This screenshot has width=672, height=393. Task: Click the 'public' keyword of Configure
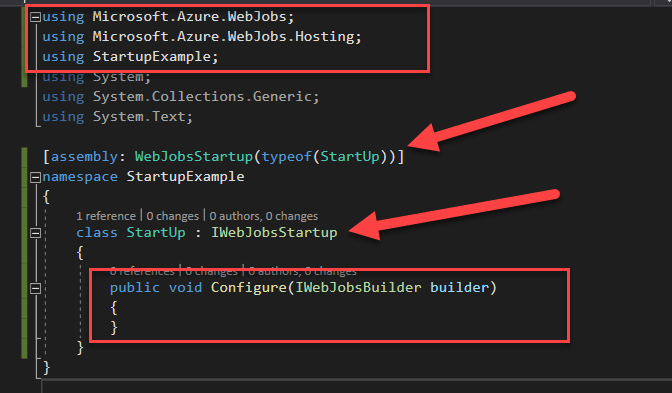pyautogui.click(x=135, y=287)
